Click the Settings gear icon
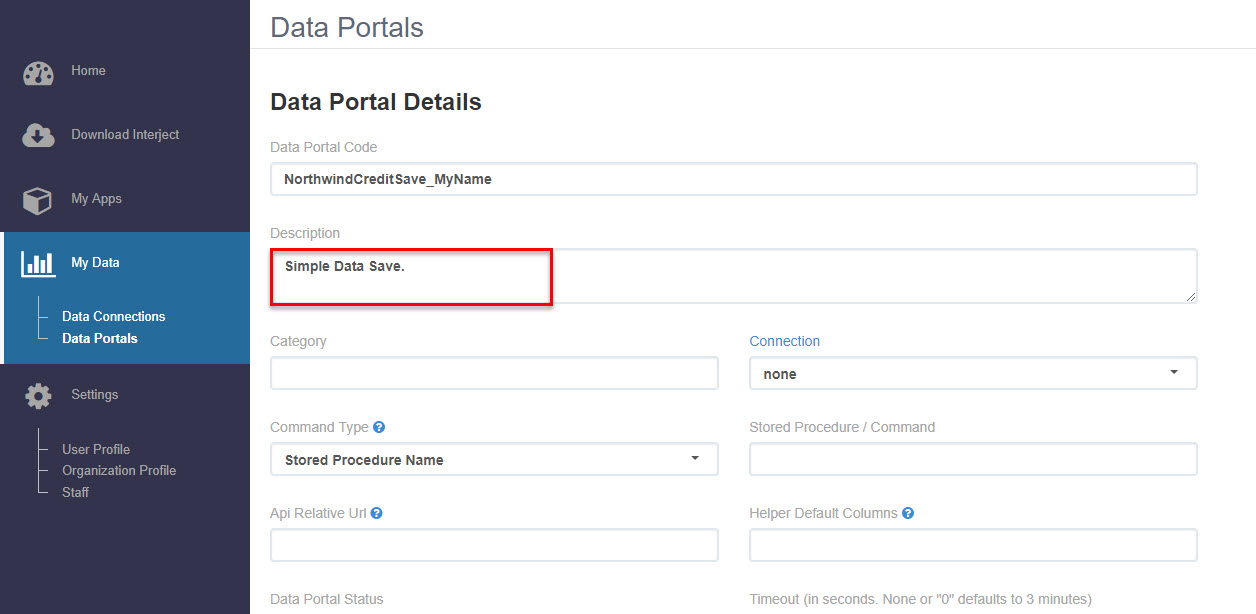The width and height of the screenshot is (1256, 614). (38, 396)
